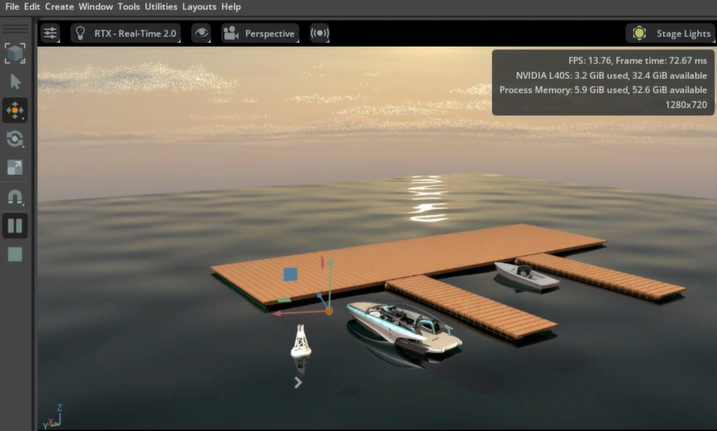Screen dimensions: 717x431
Task: Click the FPS frame time readout
Action: coord(637,60)
